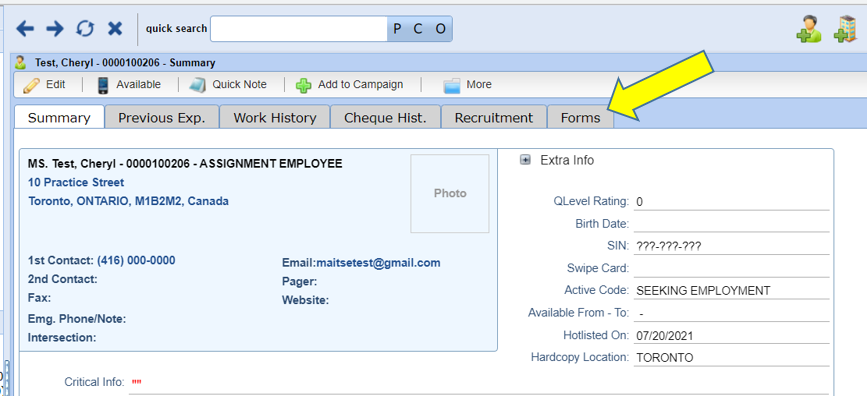Toggle the C filter in quick search
Screen dimensions: 867x396
[418, 29]
